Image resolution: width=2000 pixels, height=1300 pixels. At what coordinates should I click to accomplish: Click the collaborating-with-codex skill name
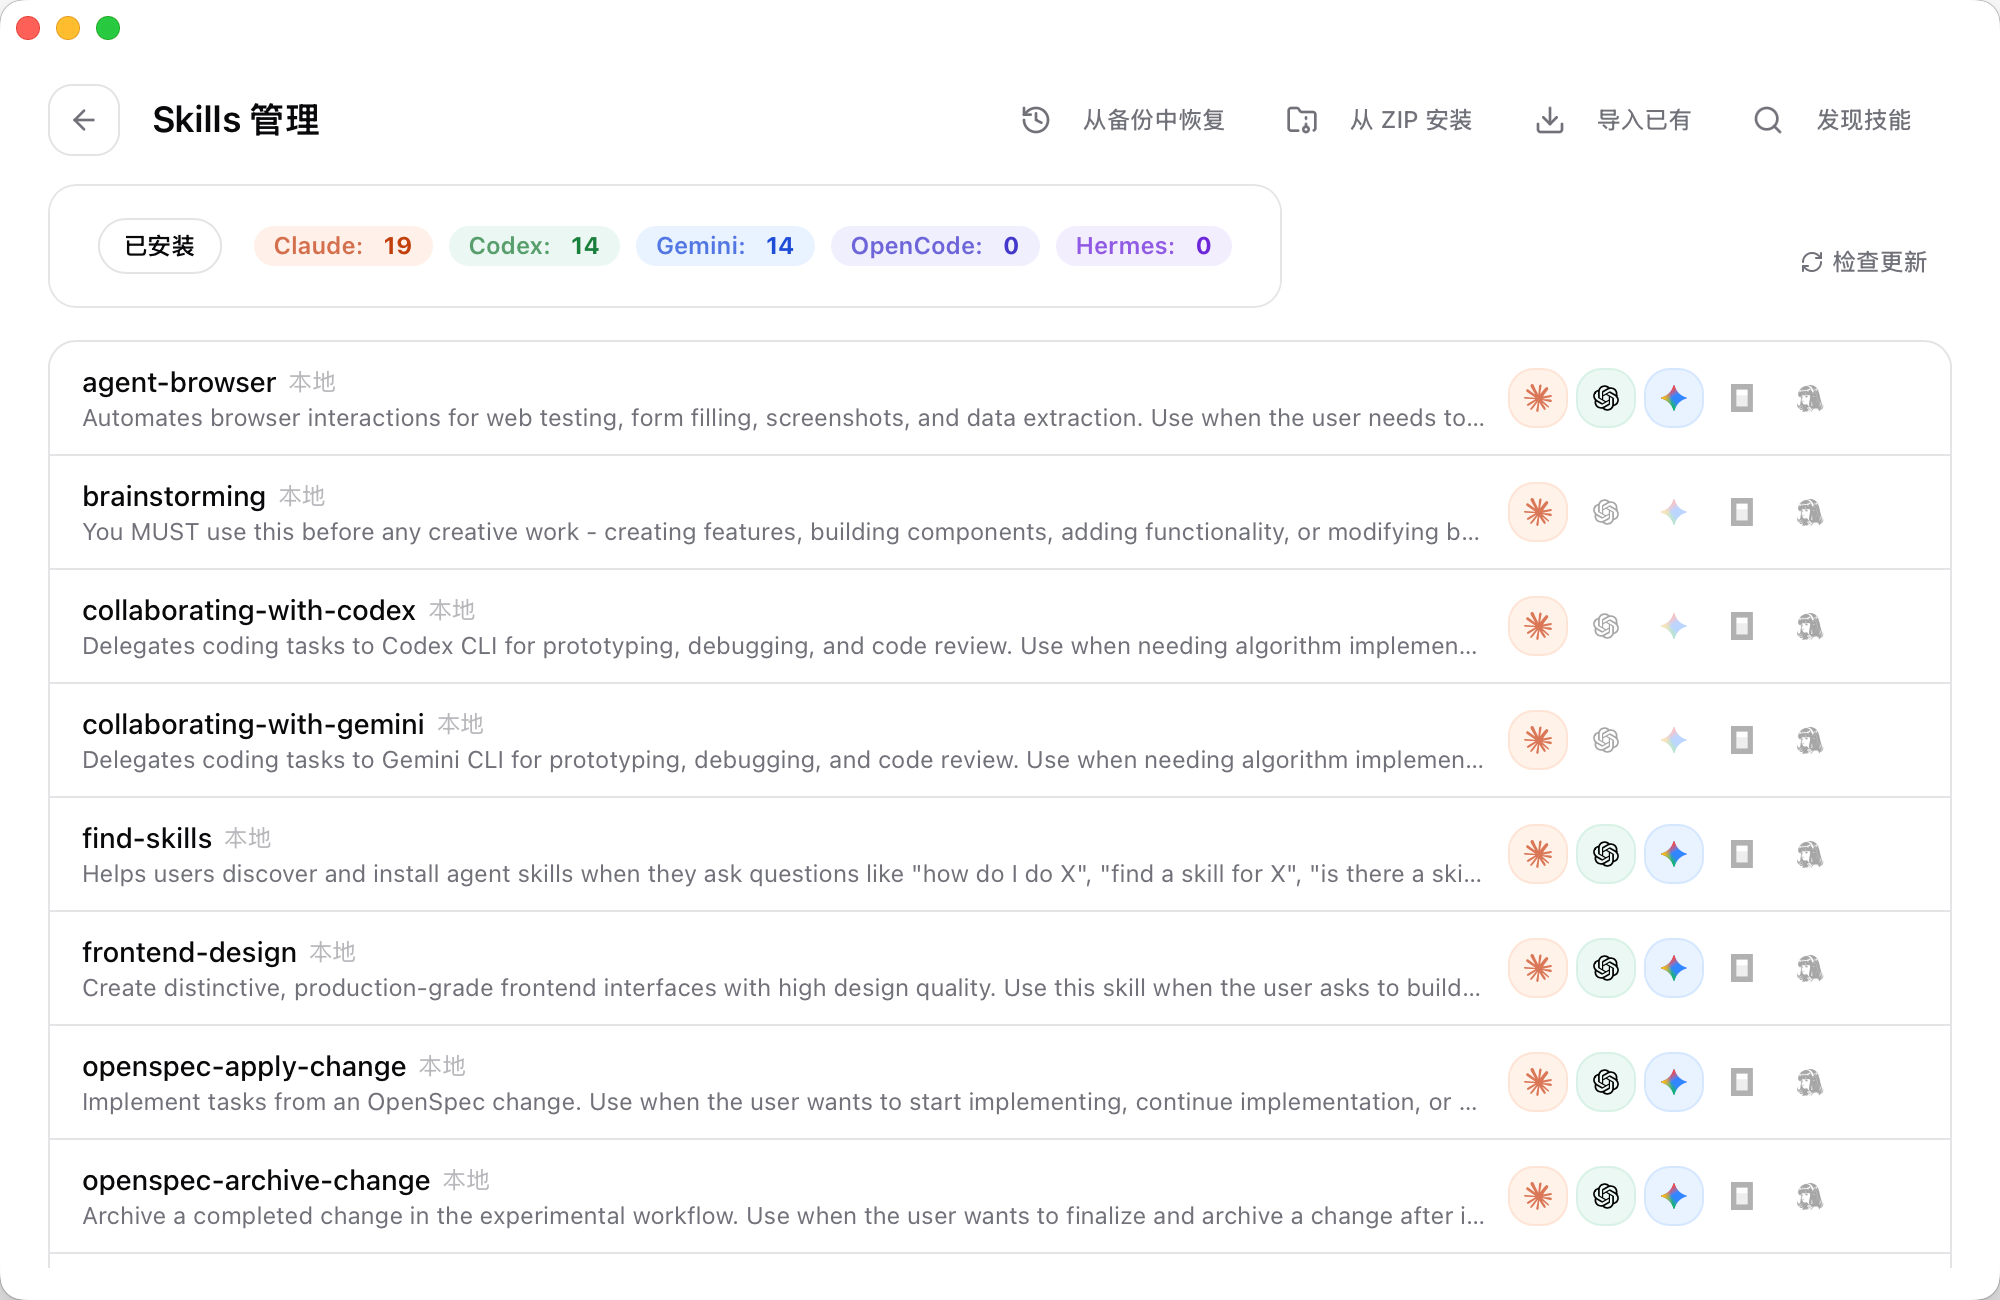click(249, 610)
